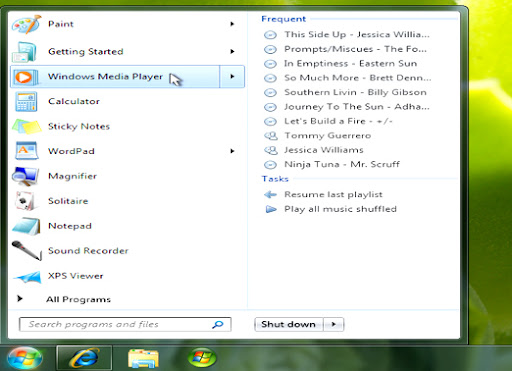Expand Windows Media Player jump list arrow
This screenshot has width=512, height=371.
coord(232,77)
